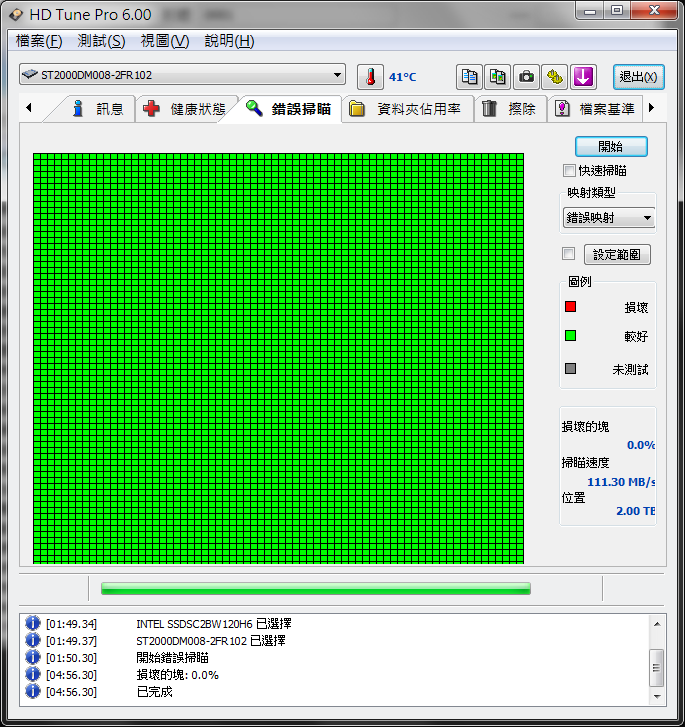This screenshot has width=685, height=727.
Task: Copy info to clipboard toolbar icon
Action: coord(469,77)
